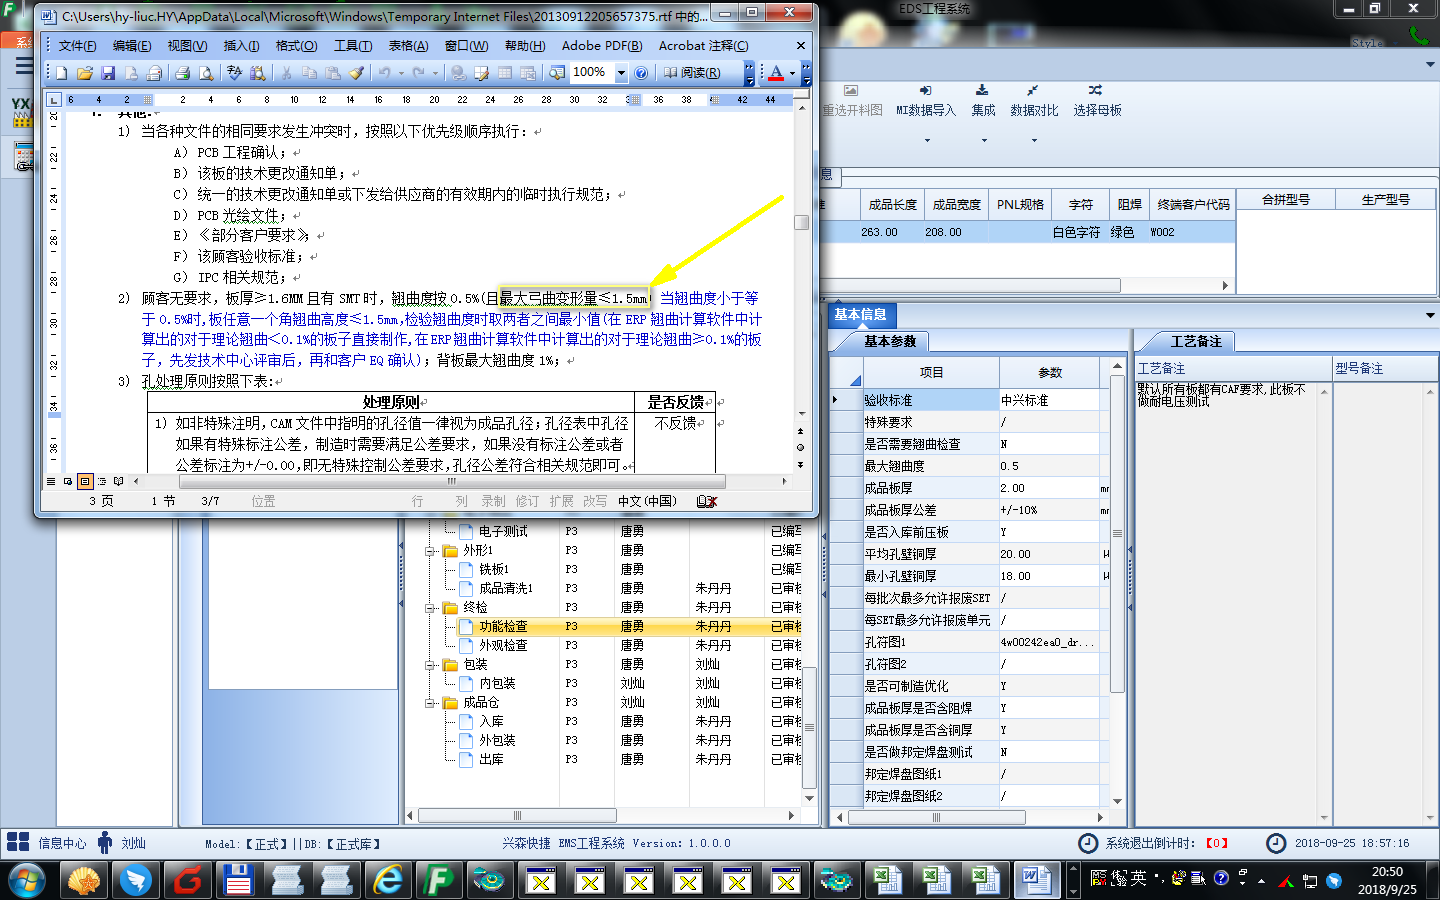The image size is (1440, 900).
Task: Open the 表格(A) menu
Action: click(x=408, y=46)
